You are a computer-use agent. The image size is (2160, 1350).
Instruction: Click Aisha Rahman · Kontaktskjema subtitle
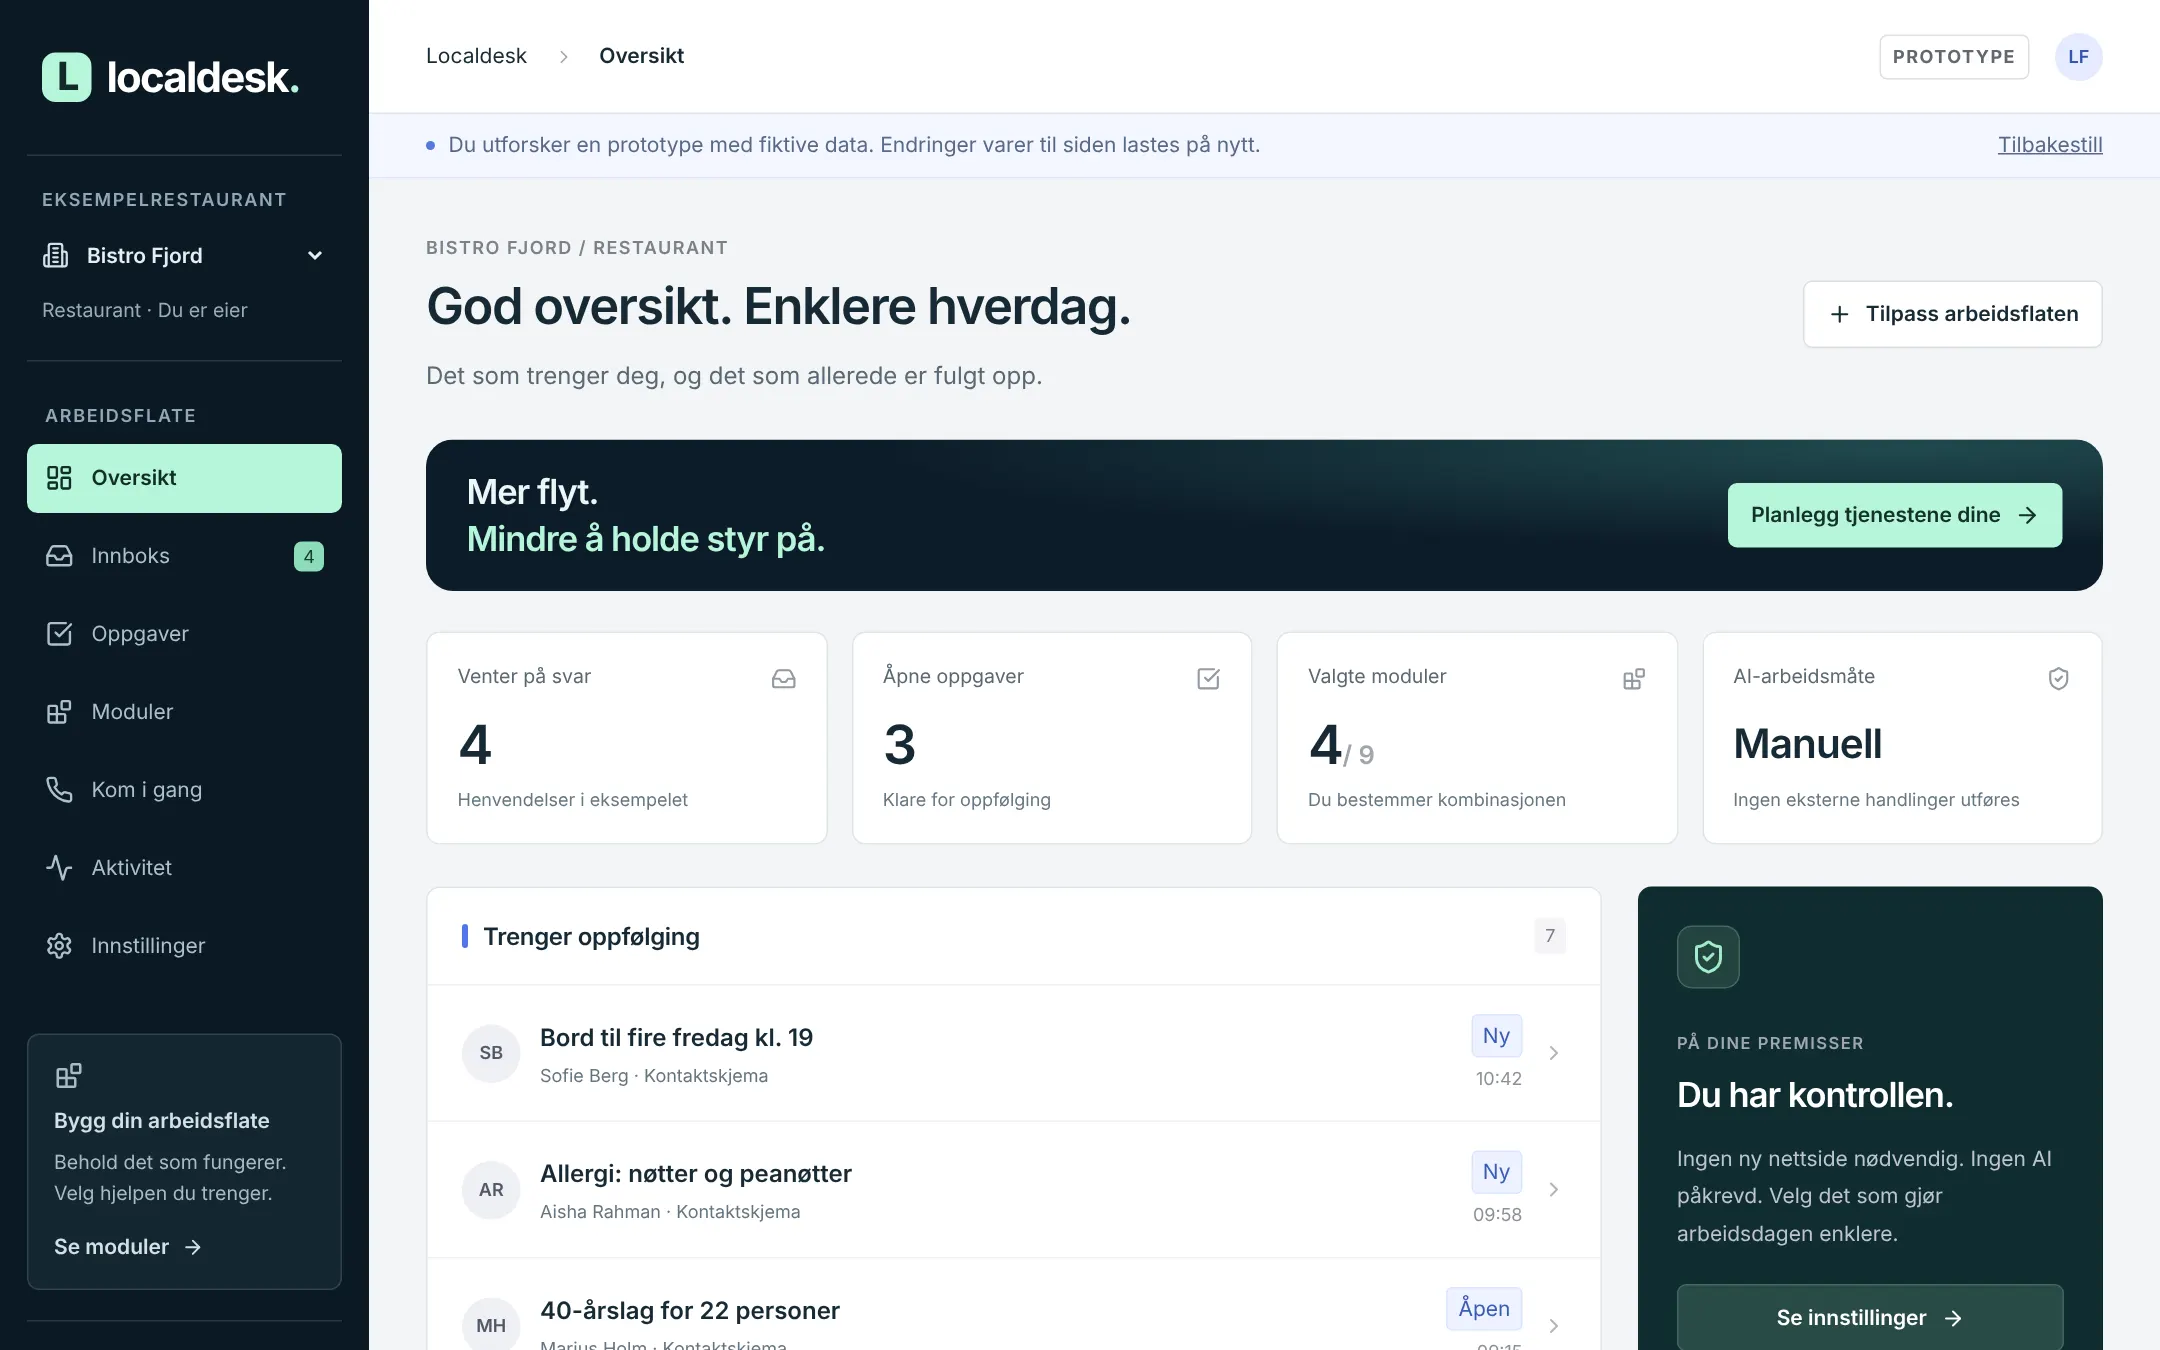pyautogui.click(x=670, y=1212)
